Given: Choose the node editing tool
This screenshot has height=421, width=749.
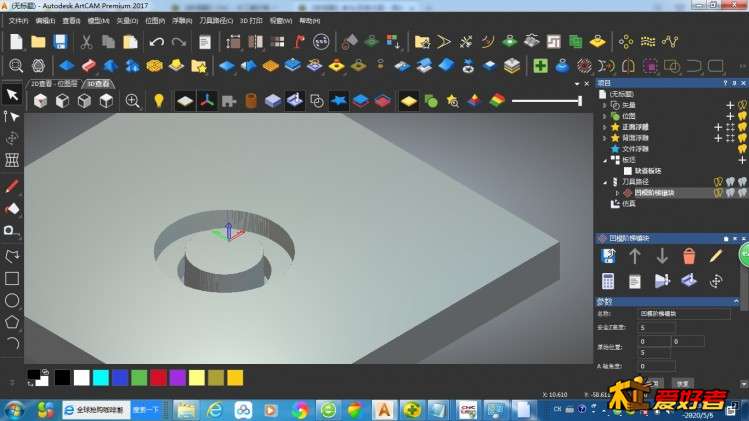Looking at the screenshot, I should tap(12, 116).
